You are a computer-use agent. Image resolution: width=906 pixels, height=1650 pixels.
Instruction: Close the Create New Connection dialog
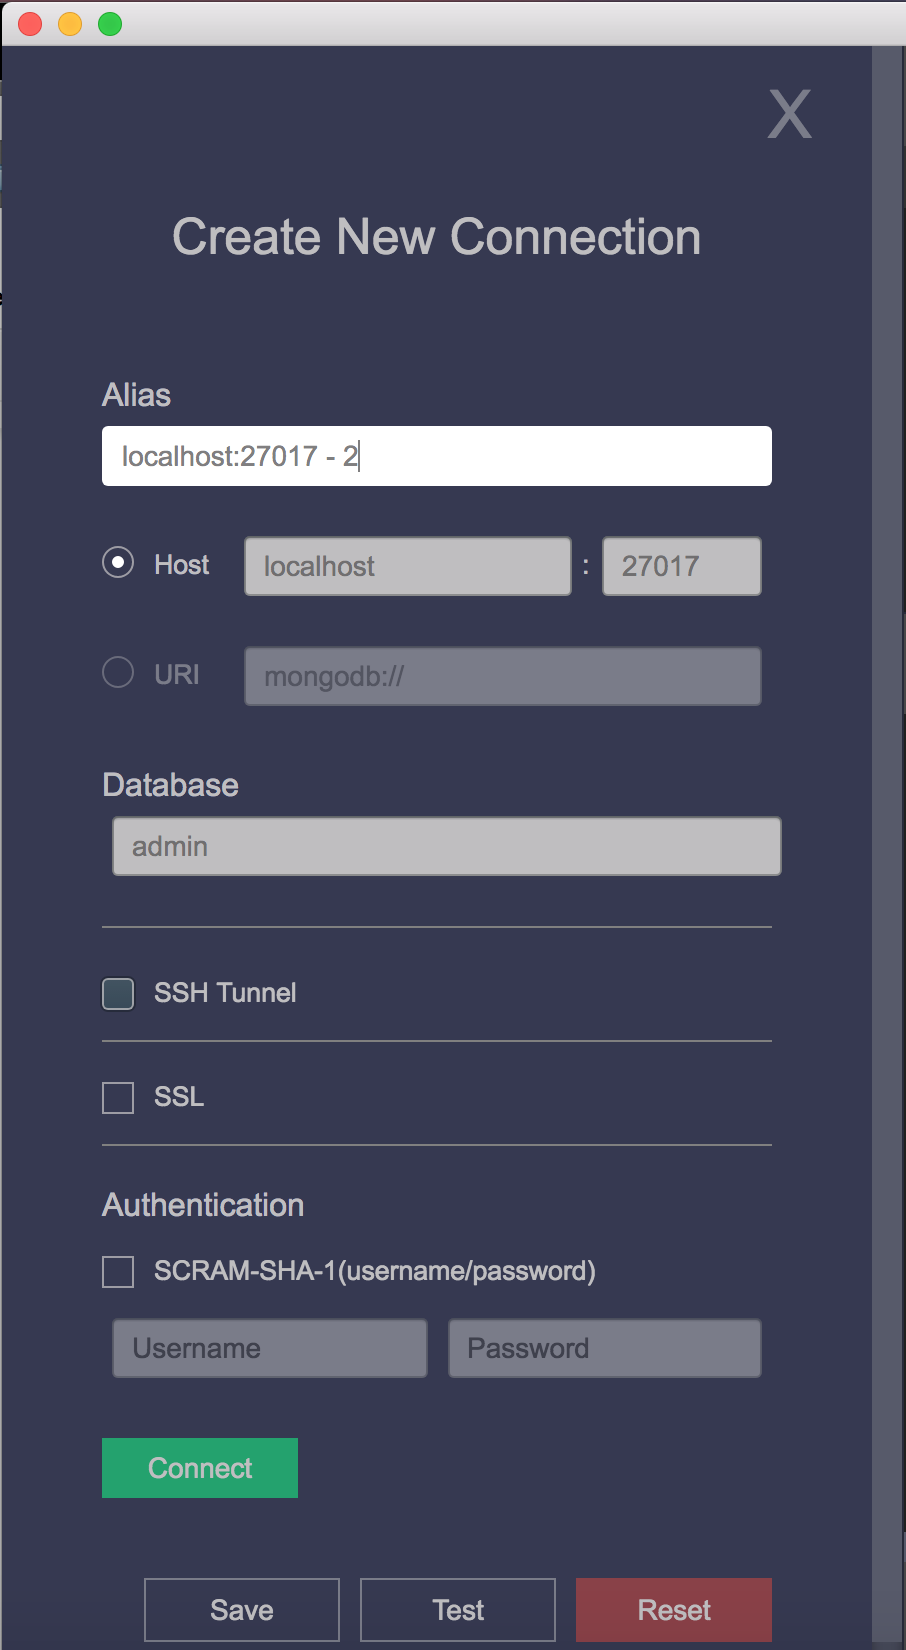tap(789, 114)
